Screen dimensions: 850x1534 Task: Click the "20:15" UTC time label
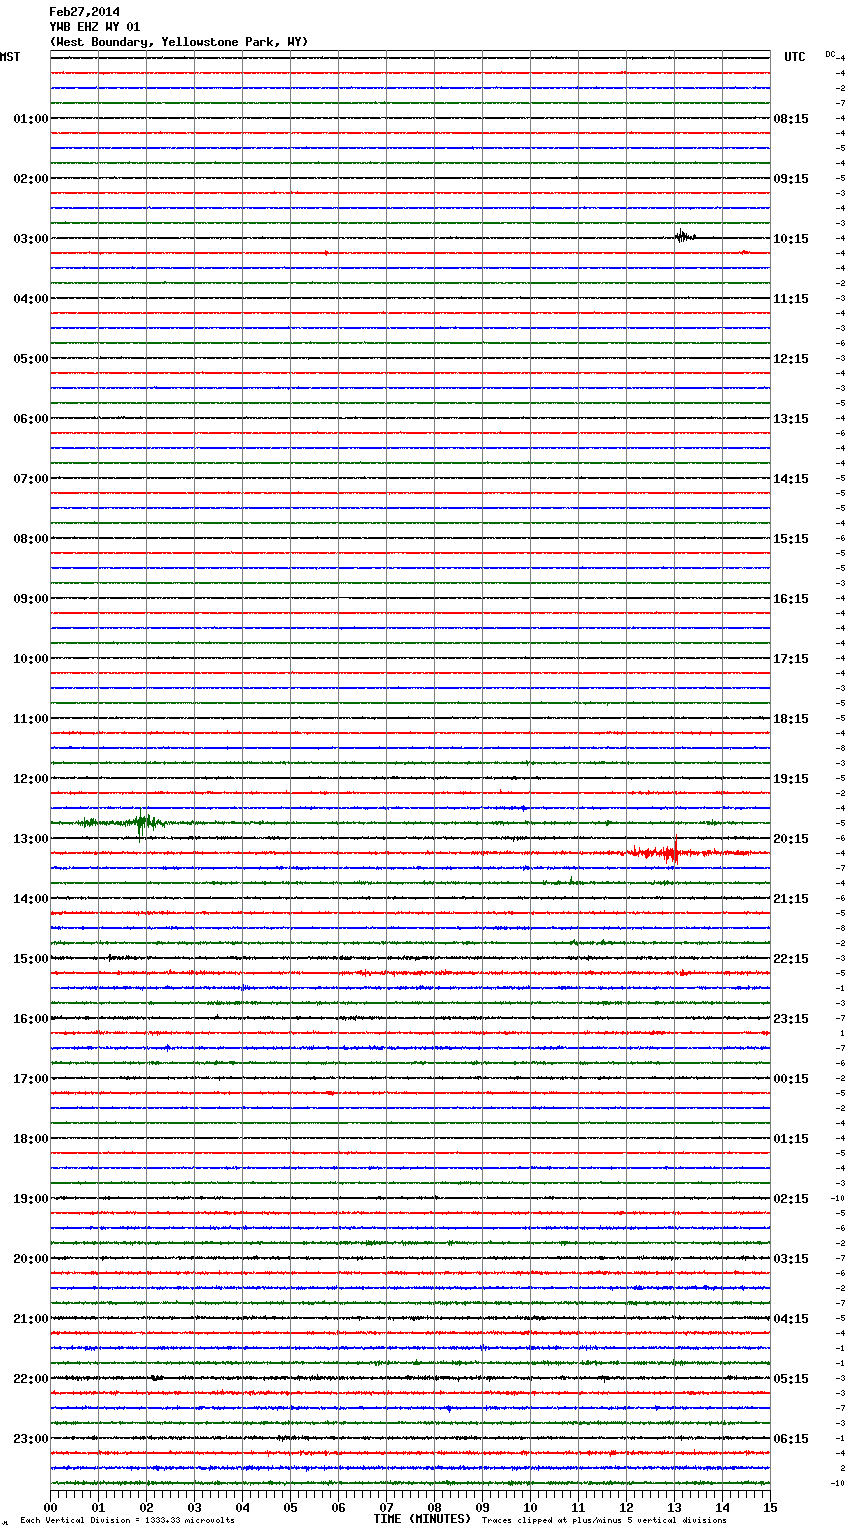coord(791,839)
